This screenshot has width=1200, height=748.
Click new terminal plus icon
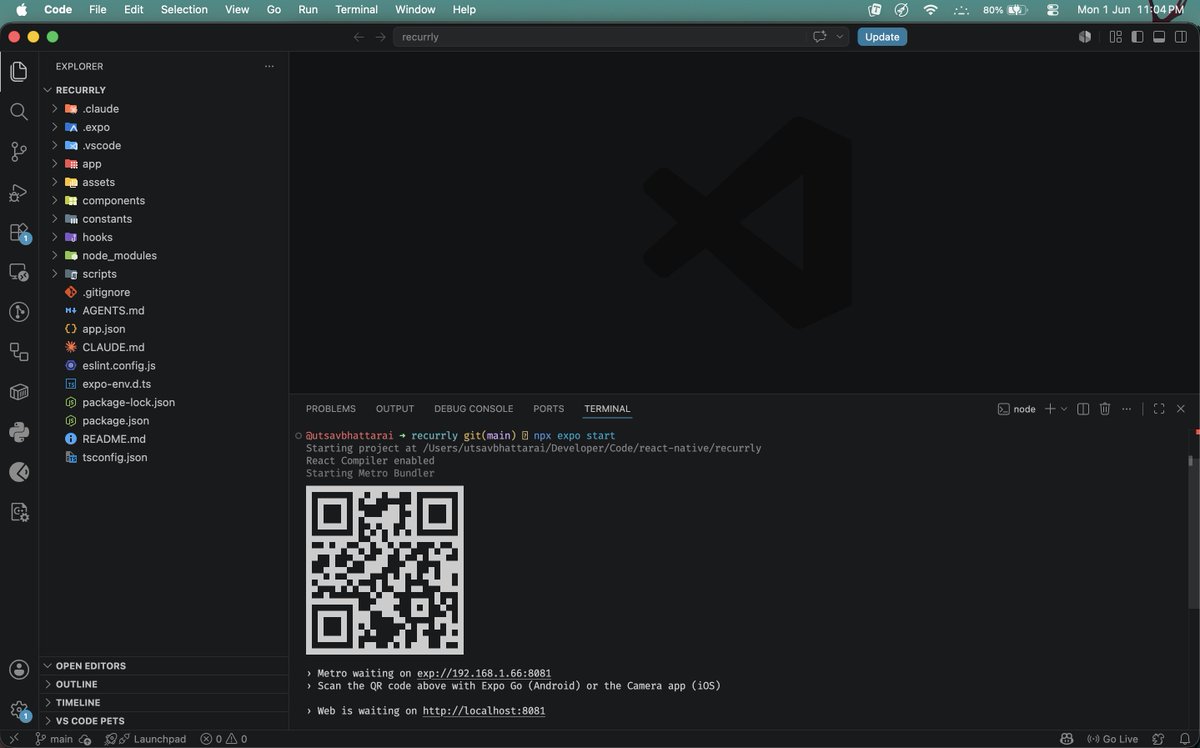(1050, 409)
